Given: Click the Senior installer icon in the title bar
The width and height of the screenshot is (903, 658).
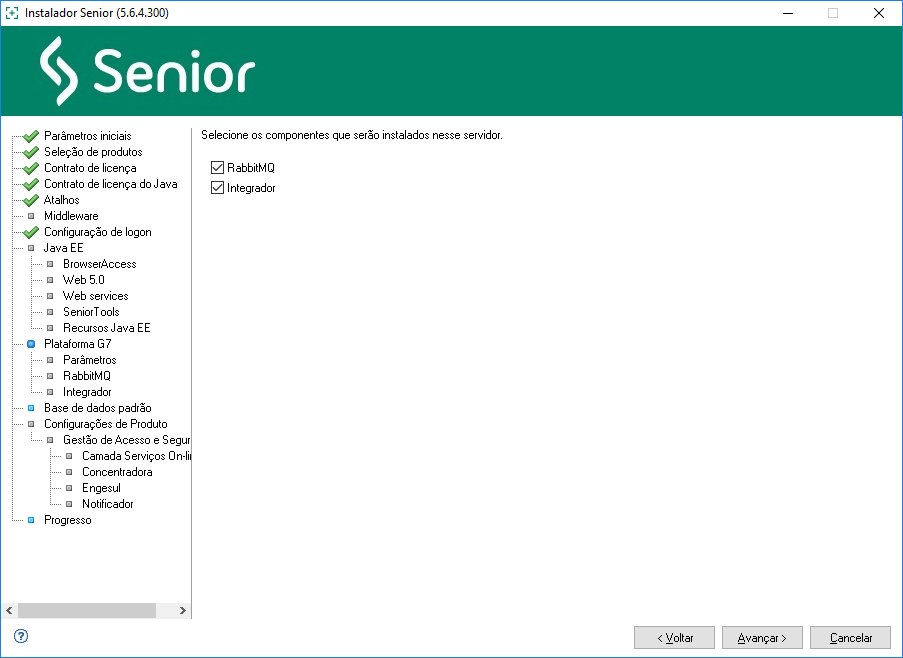Looking at the screenshot, I should 12,13.
